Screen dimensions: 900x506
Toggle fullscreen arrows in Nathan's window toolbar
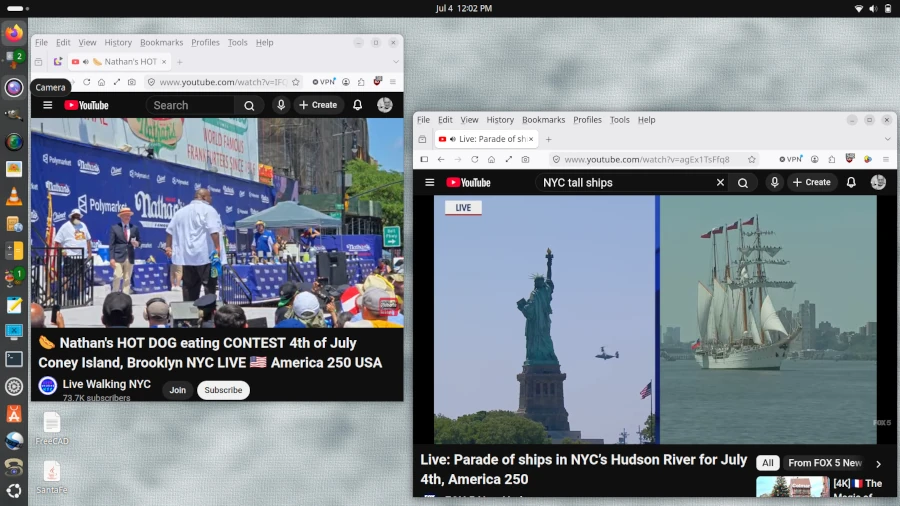[117, 82]
